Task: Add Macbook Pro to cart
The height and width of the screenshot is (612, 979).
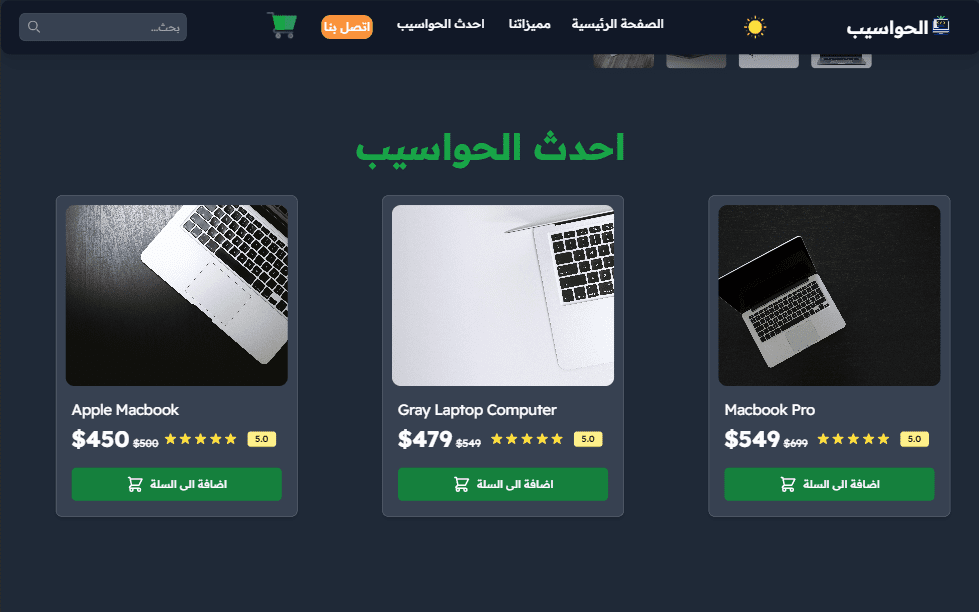Action: pyautogui.click(x=829, y=484)
